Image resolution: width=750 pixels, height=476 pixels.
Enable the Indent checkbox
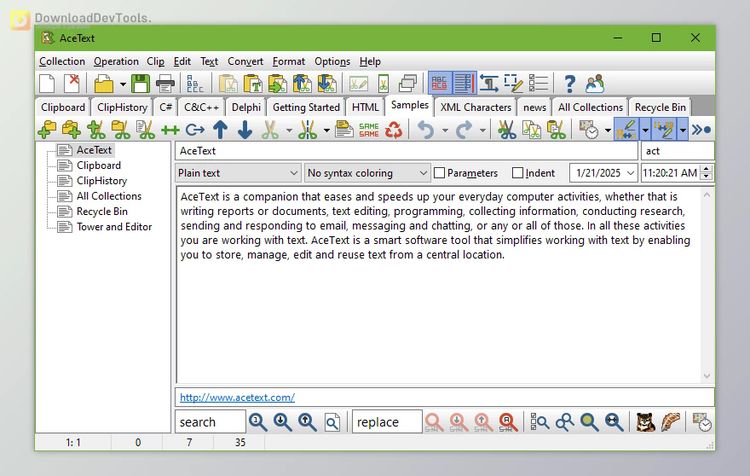point(518,173)
